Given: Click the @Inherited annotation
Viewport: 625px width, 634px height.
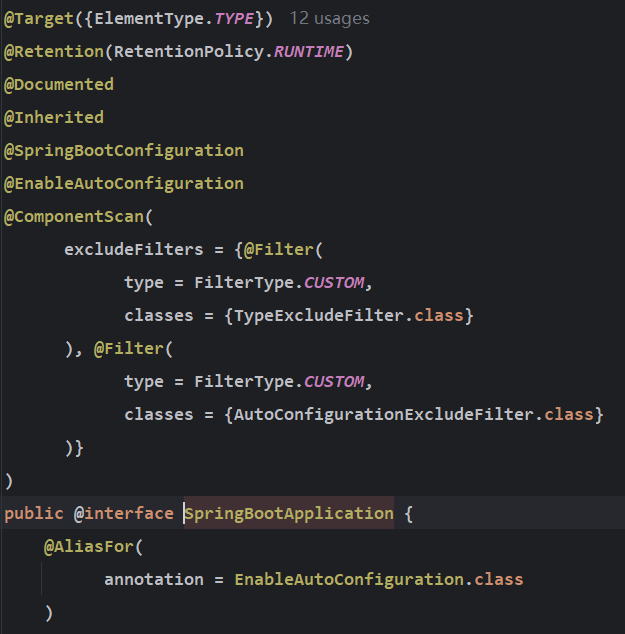Looking at the screenshot, I should [x=54, y=118].
